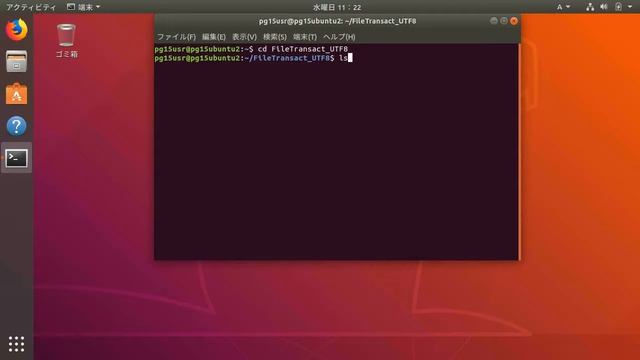This screenshot has width=640, height=360.
Task: Maximize the terminal window
Action: click(x=504, y=20)
